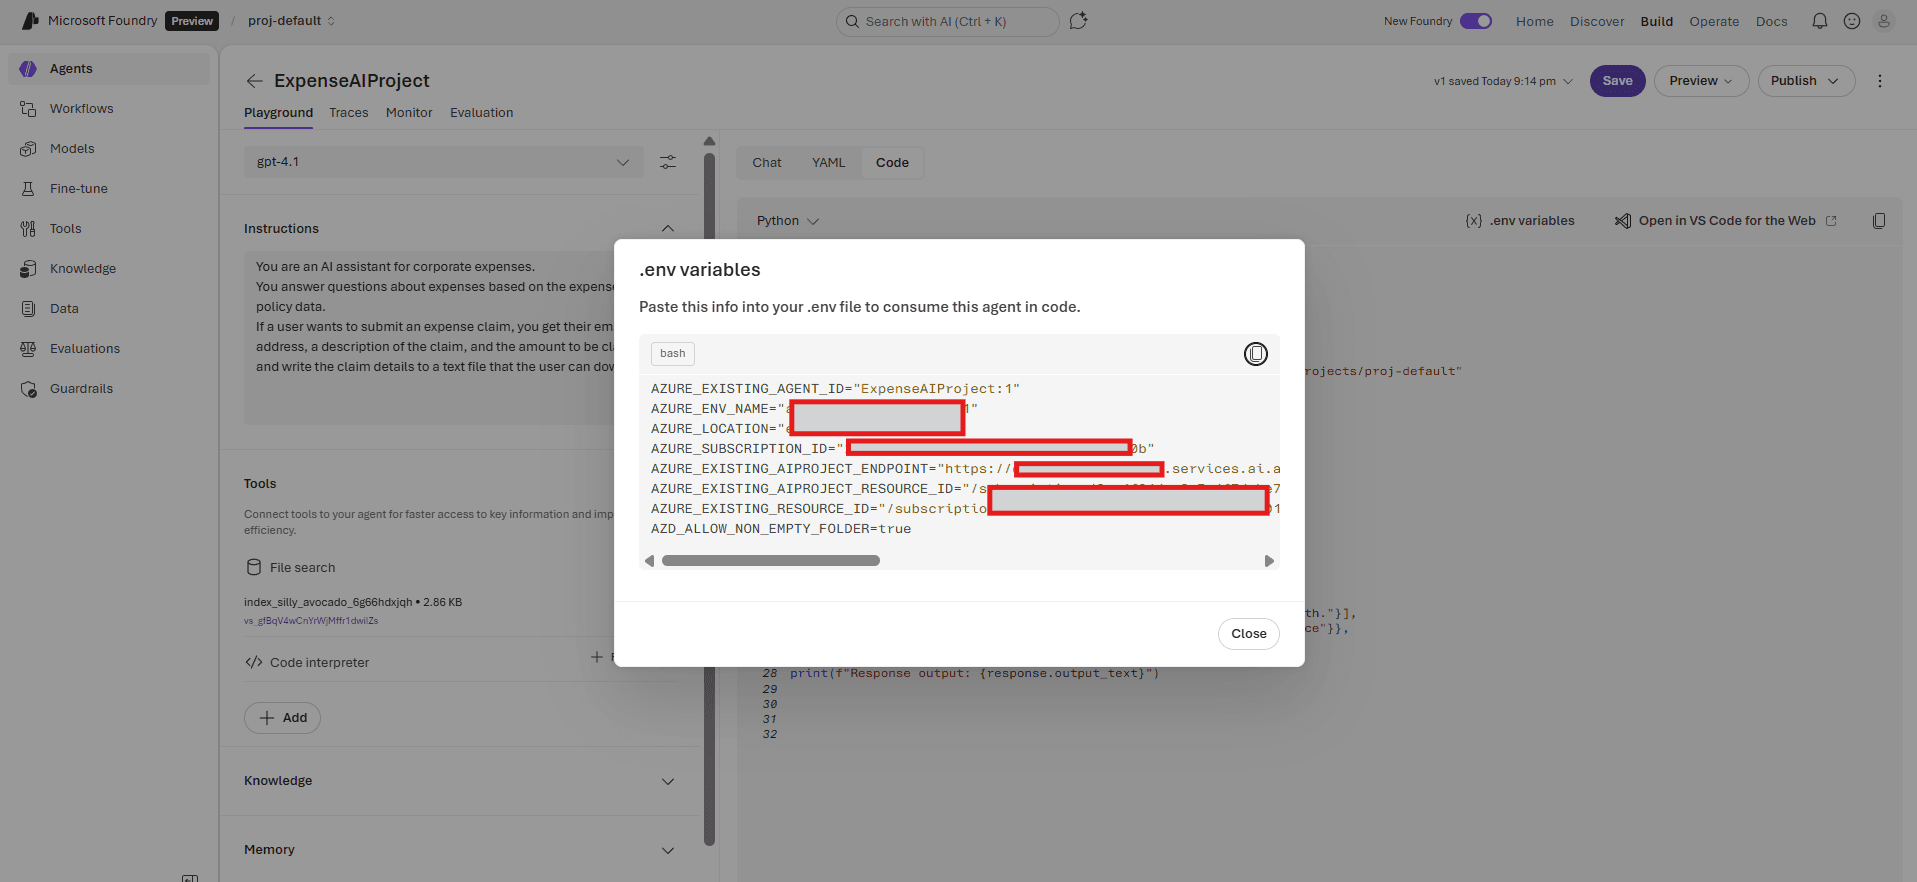
Task: Switch to the Chat view tab
Action: click(767, 163)
